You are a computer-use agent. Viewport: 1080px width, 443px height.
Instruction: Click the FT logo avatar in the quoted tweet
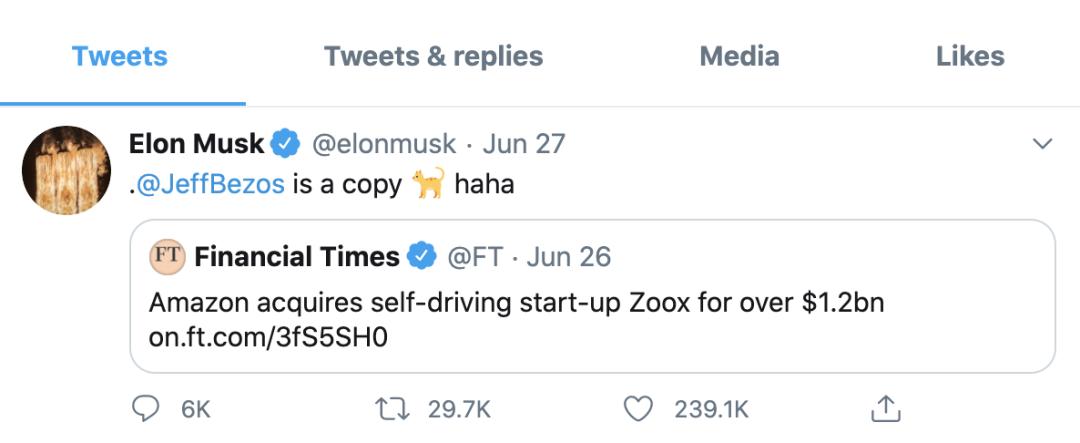coord(167,256)
